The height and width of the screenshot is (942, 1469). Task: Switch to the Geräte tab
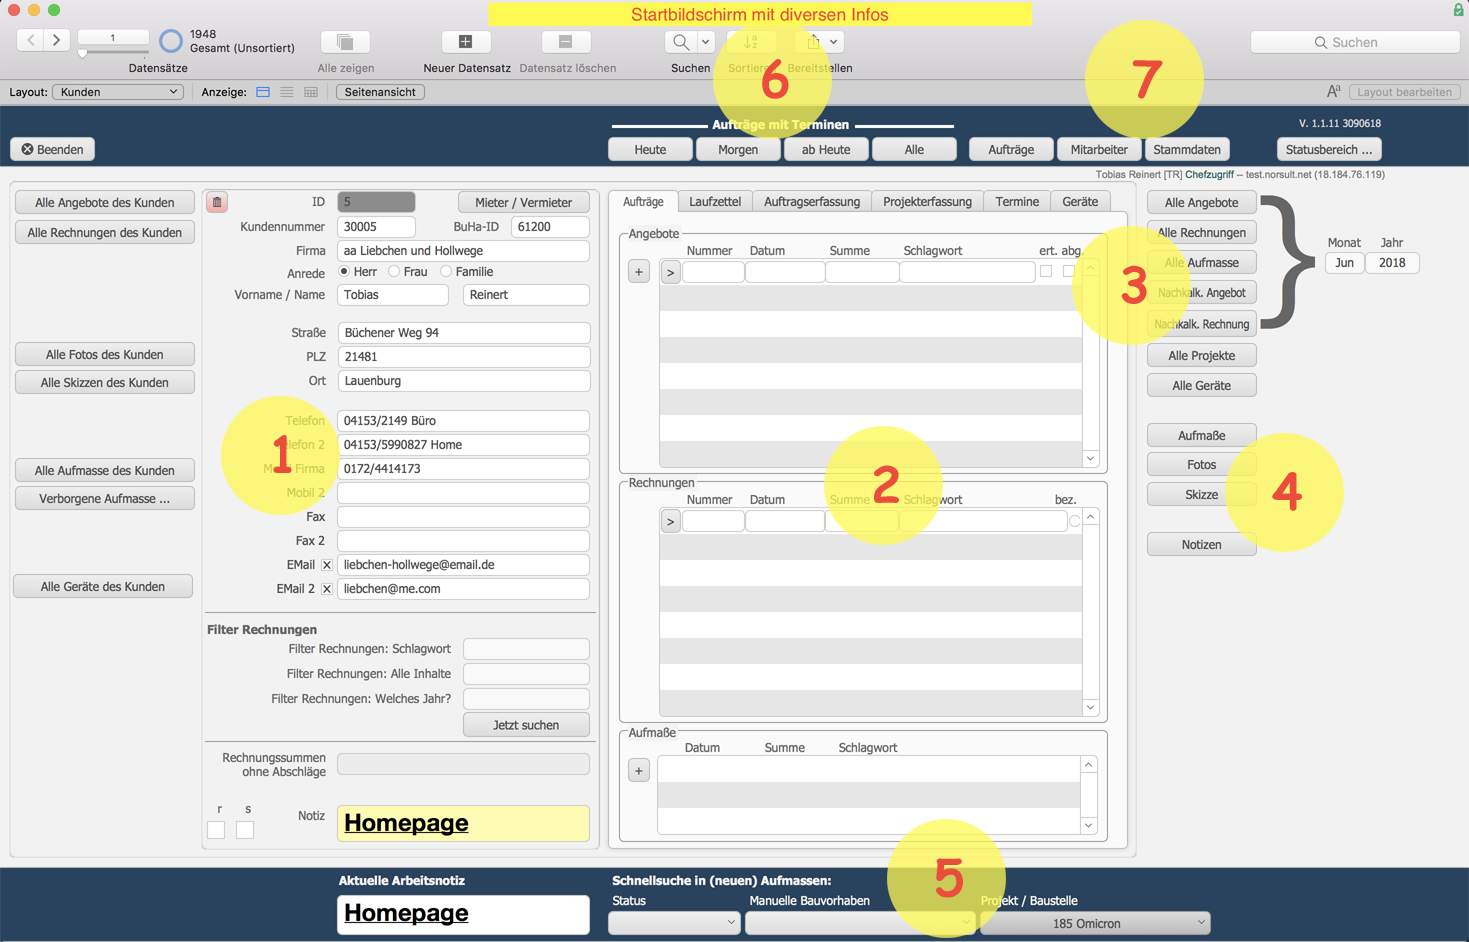click(x=1080, y=202)
